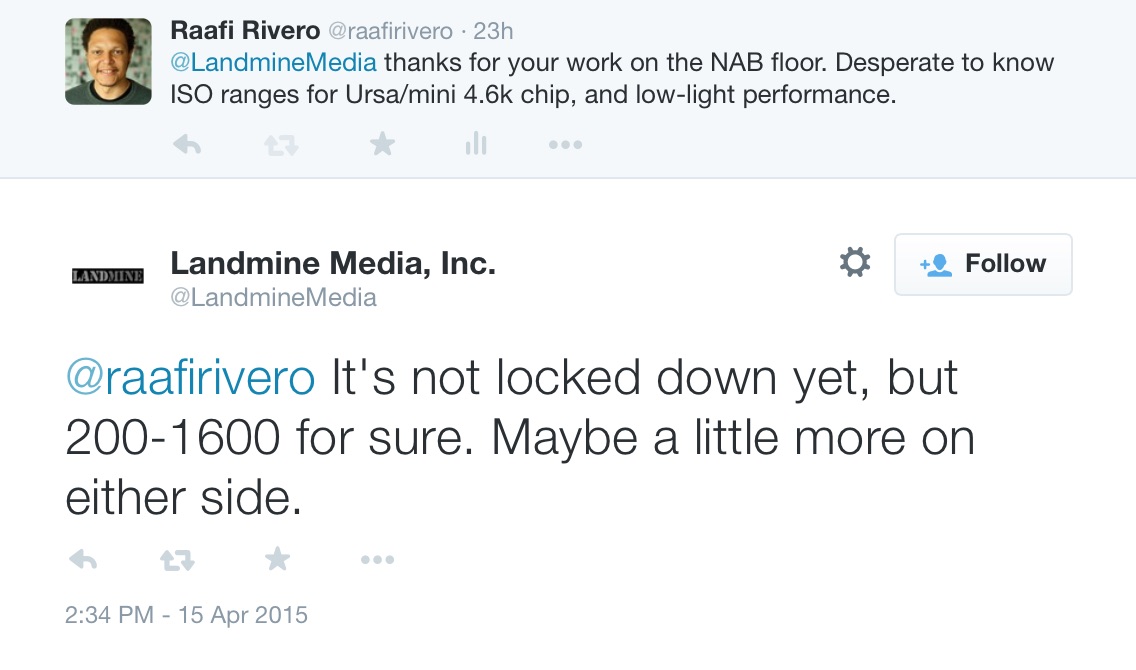
Task: Open Raafi Rivero's profile photo
Action: point(109,62)
